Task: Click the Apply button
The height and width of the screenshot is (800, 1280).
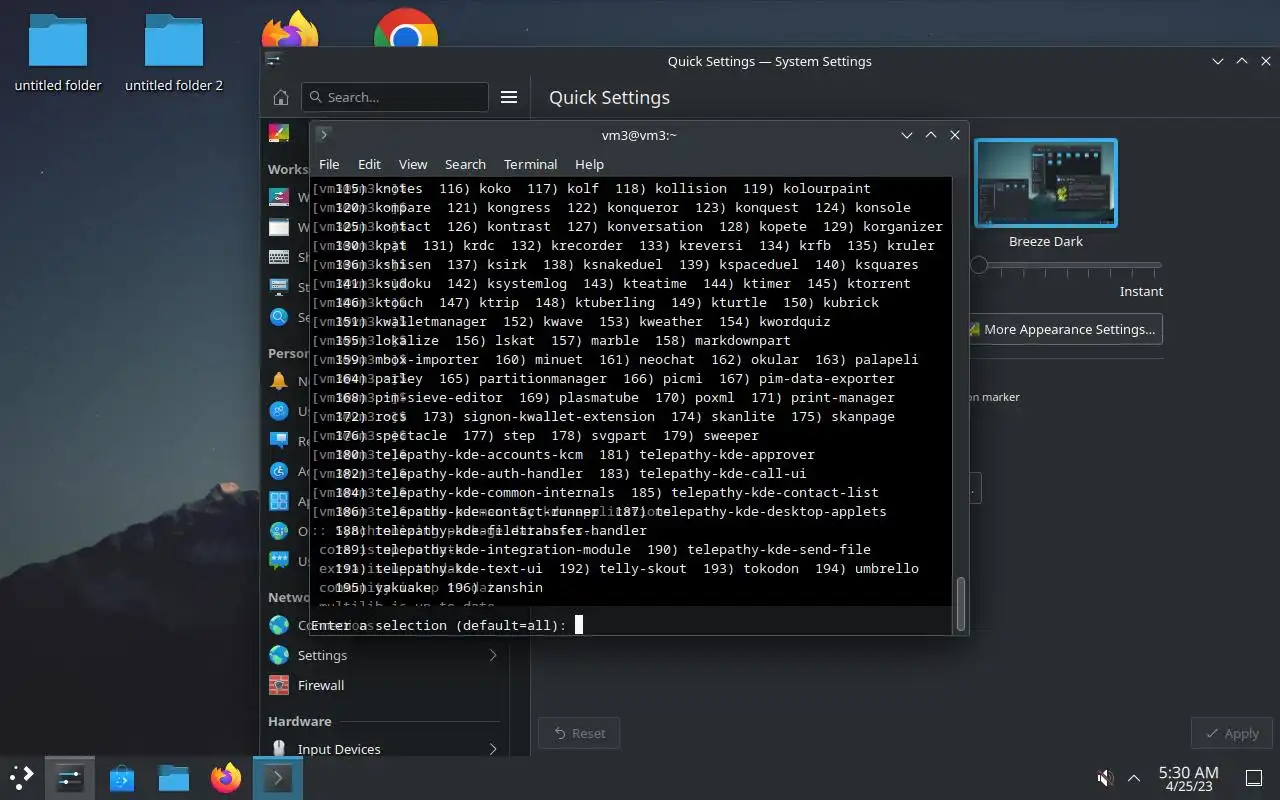Action: (1232, 733)
